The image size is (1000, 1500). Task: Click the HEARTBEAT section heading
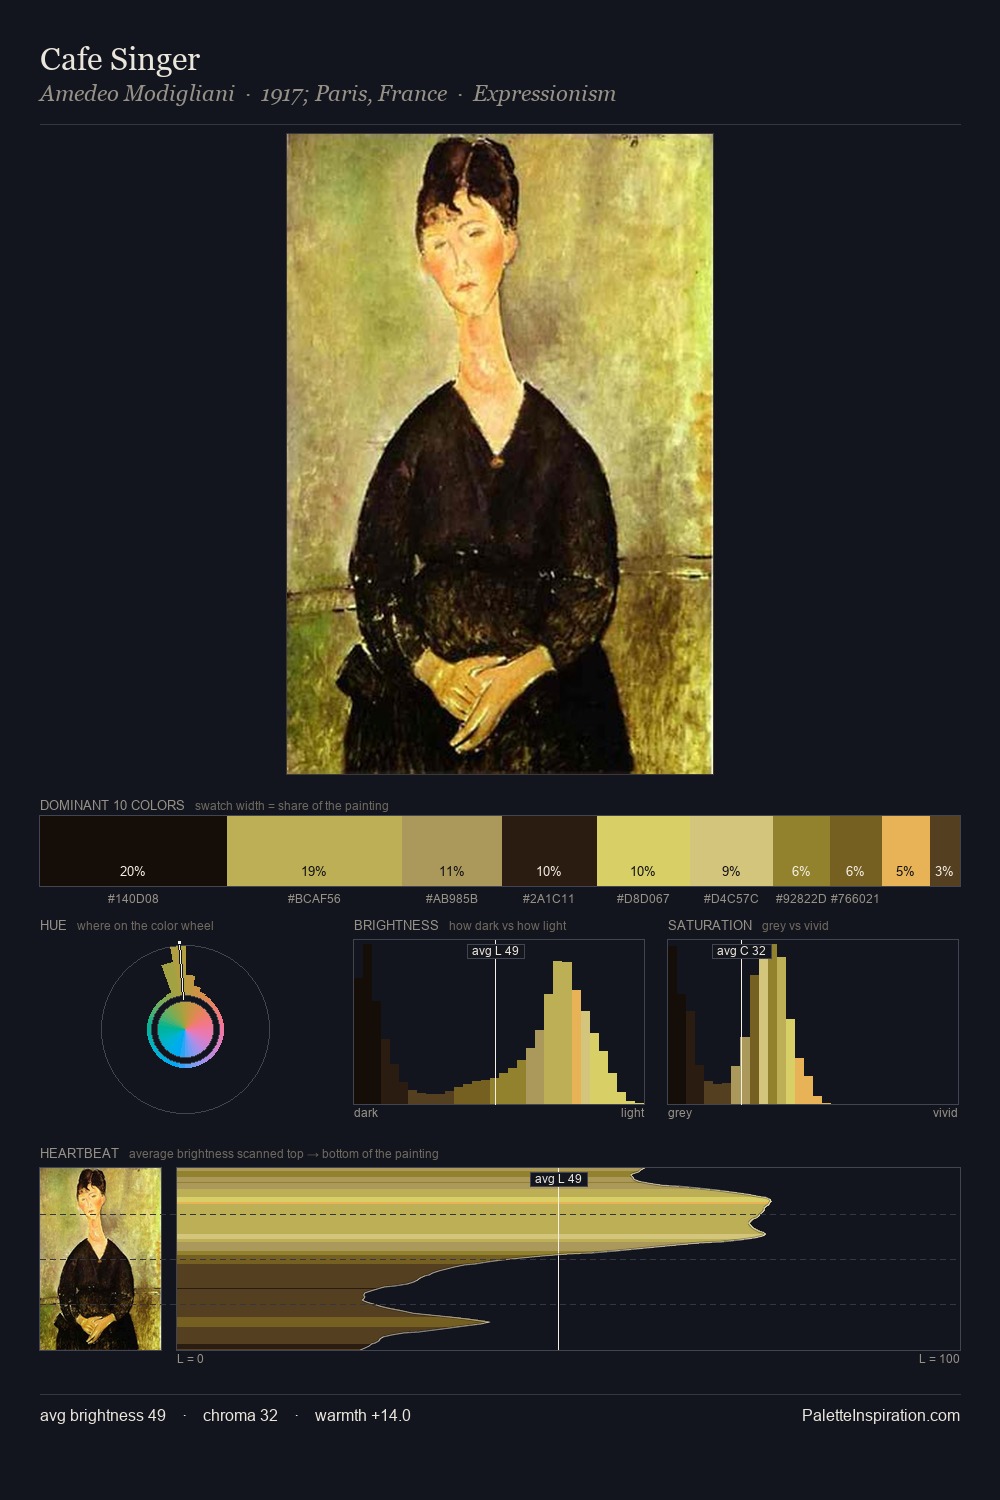(79, 1153)
